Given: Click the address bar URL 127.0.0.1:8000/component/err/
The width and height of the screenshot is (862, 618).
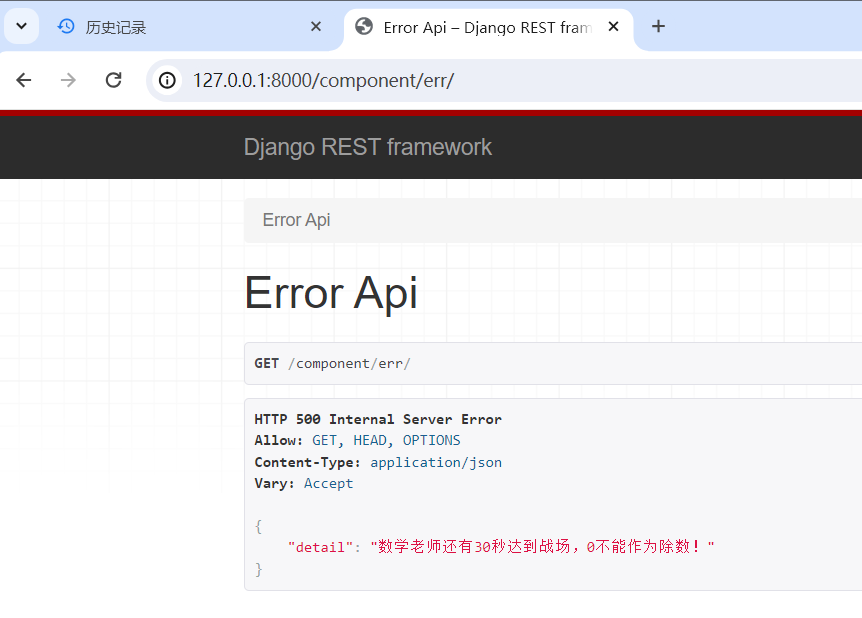Looking at the screenshot, I should (323, 81).
